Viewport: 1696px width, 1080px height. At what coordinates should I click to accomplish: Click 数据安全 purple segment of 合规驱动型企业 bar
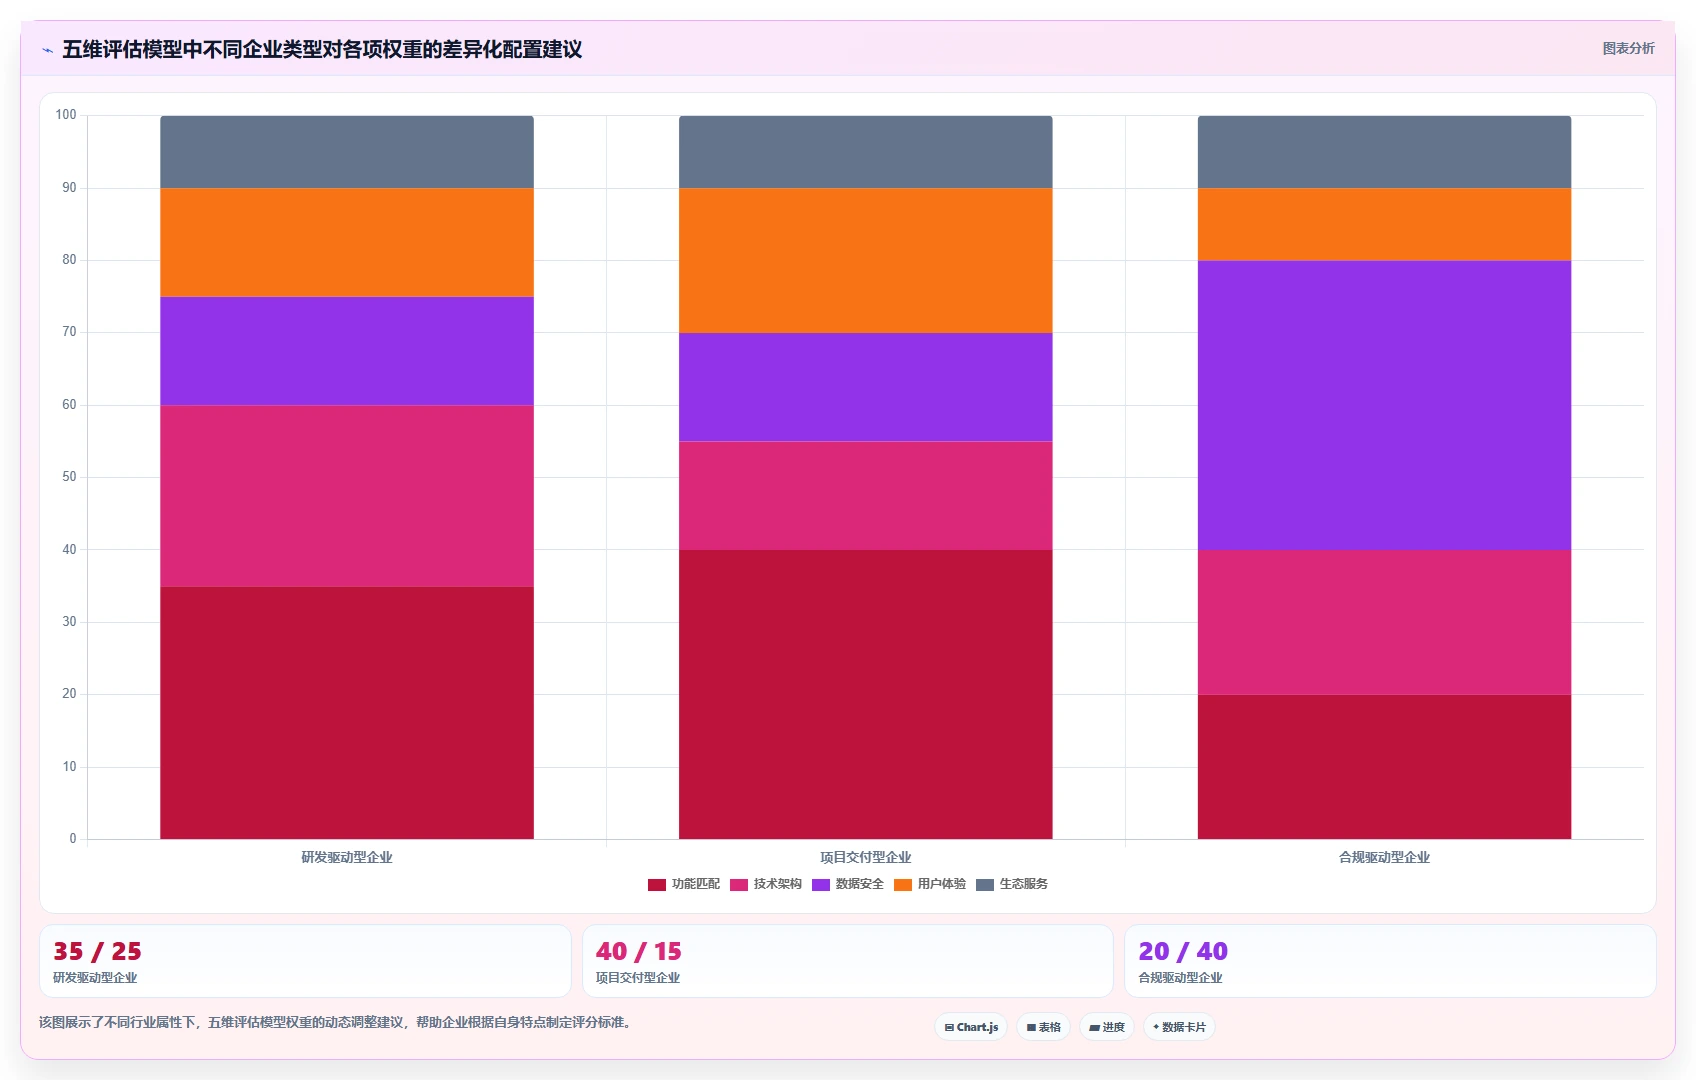(1384, 405)
